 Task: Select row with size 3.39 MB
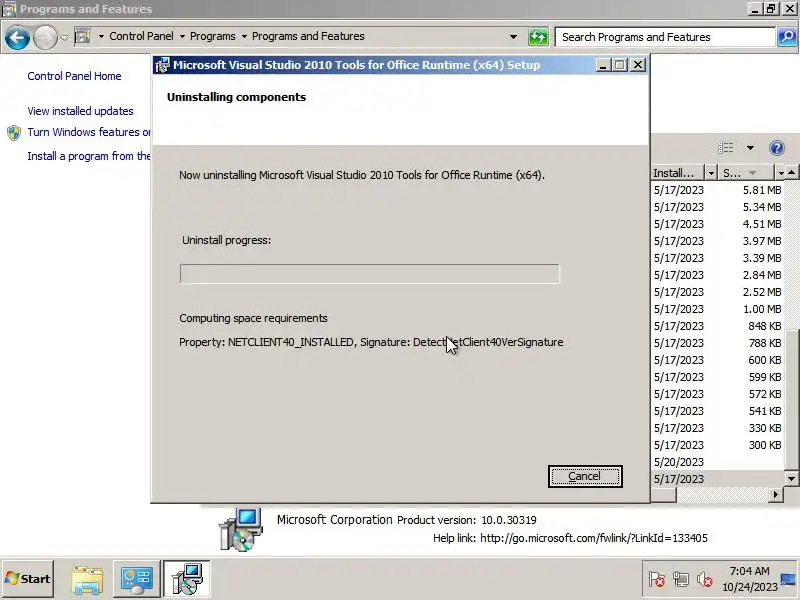[717, 258]
